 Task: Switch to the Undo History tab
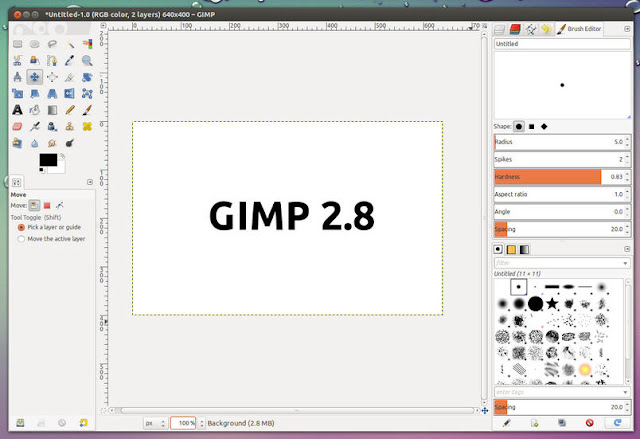pos(546,29)
